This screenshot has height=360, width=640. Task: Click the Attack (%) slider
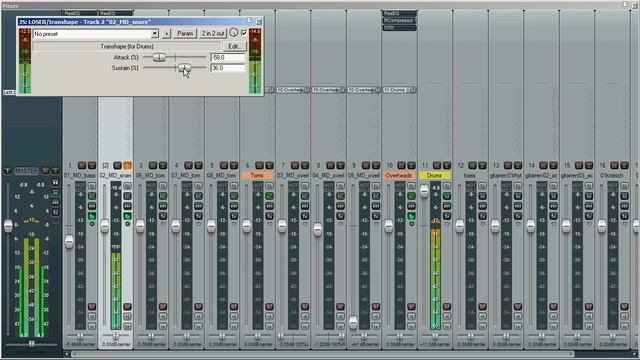click(x=175, y=57)
